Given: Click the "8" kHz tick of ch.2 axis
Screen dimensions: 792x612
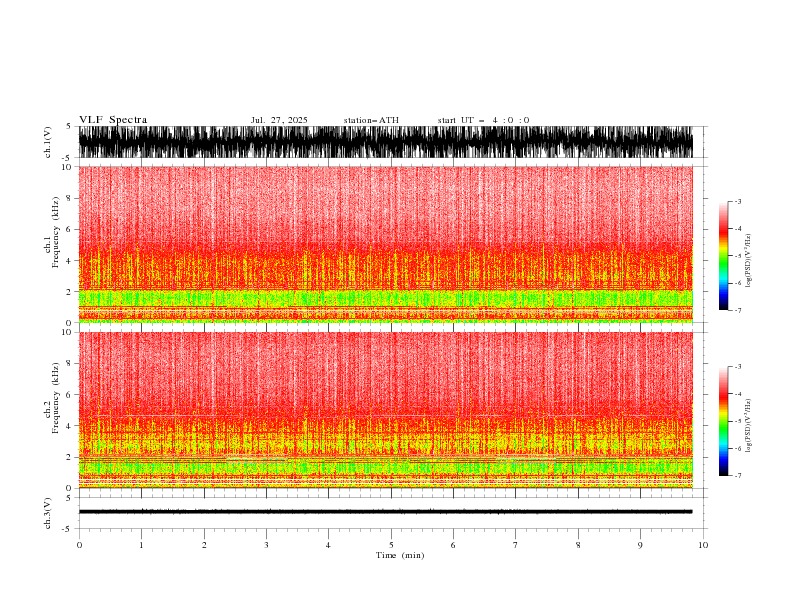Looking at the screenshot, I should pyautogui.click(x=69, y=364).
